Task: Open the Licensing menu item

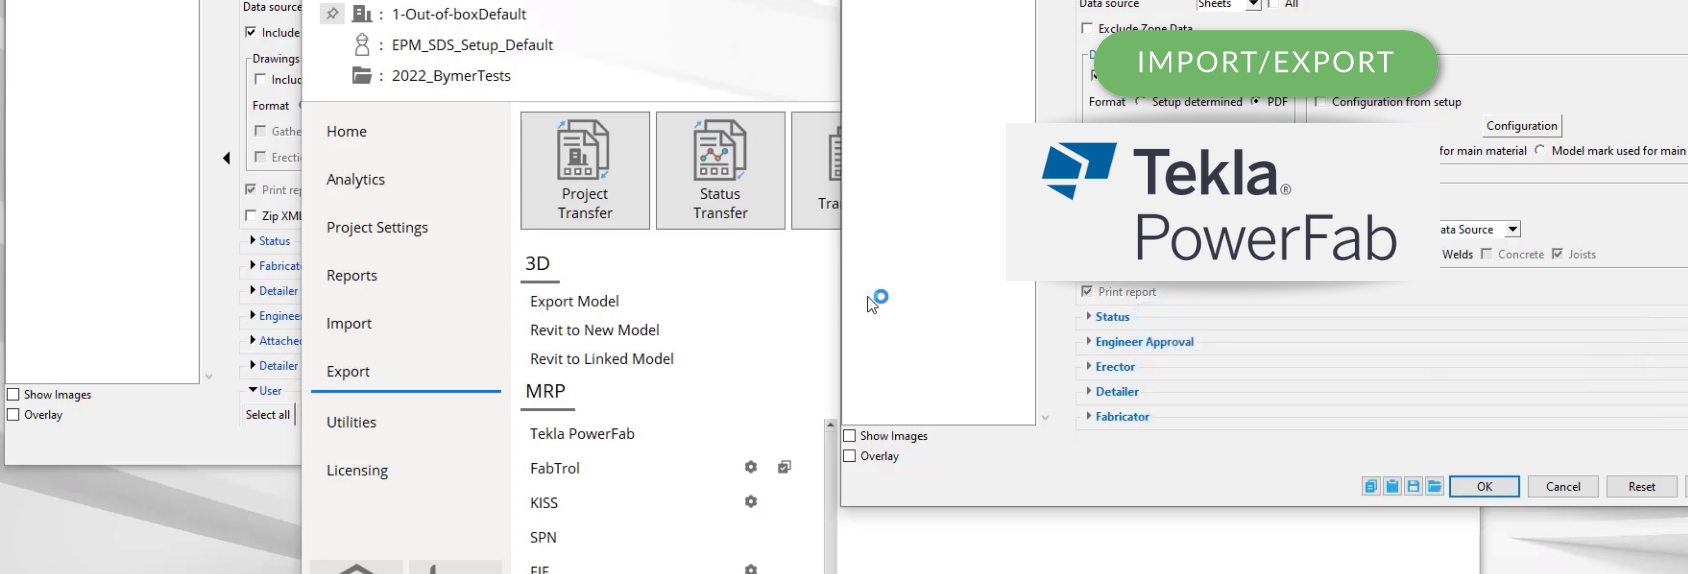Action: [357, 470]
